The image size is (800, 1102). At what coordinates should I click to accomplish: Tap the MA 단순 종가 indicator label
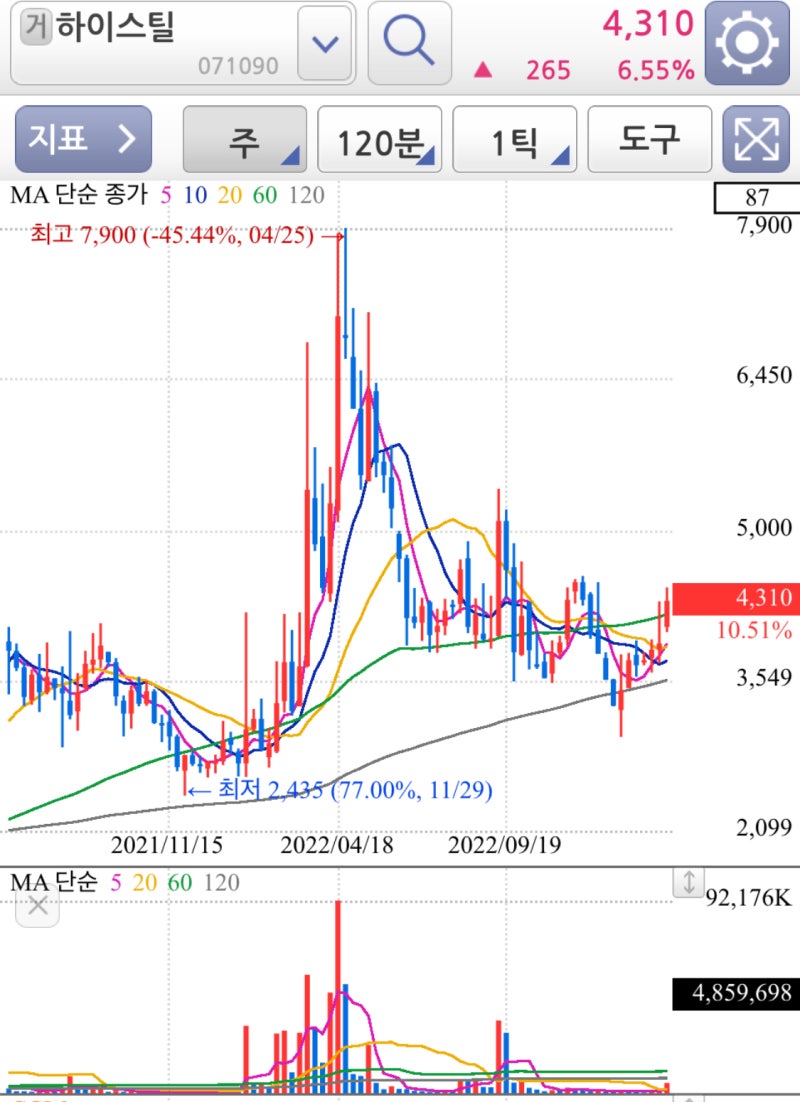79,195
